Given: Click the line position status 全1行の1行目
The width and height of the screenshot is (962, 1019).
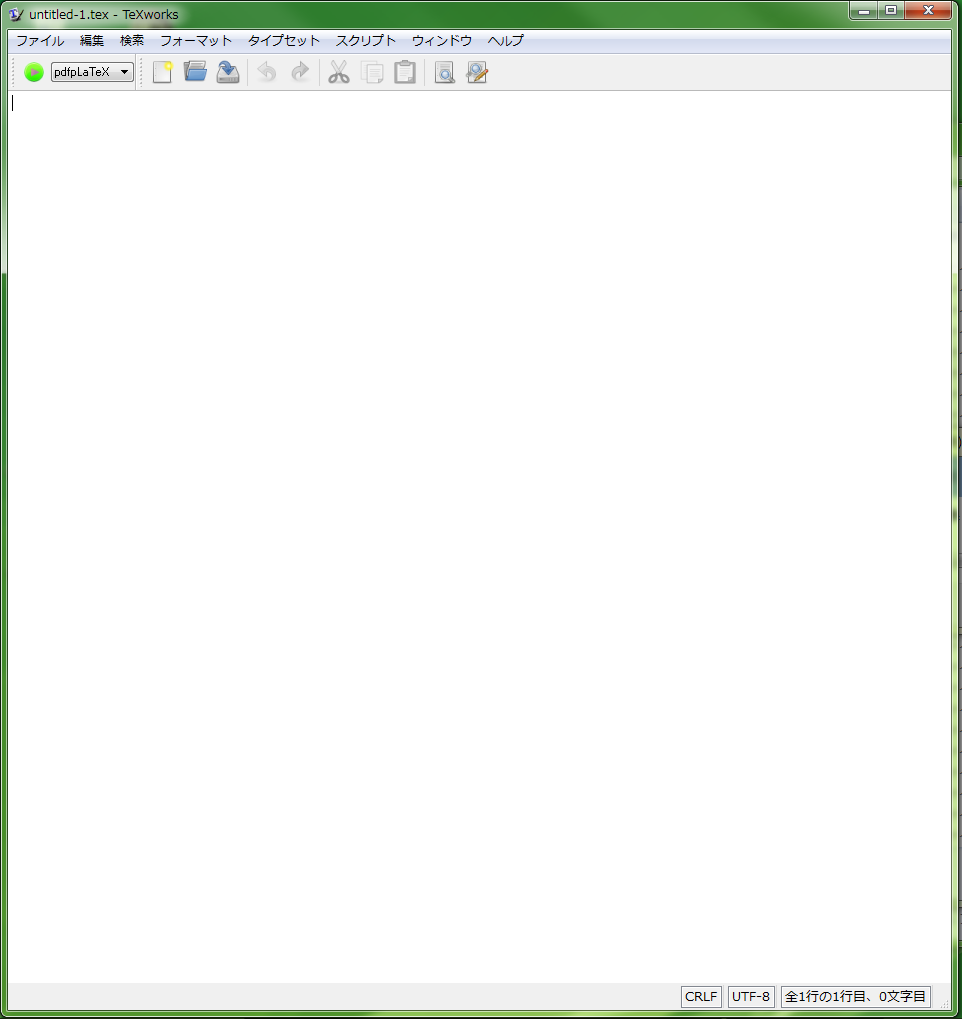Looking at the screenshot, I should click(x=855, y=996).
